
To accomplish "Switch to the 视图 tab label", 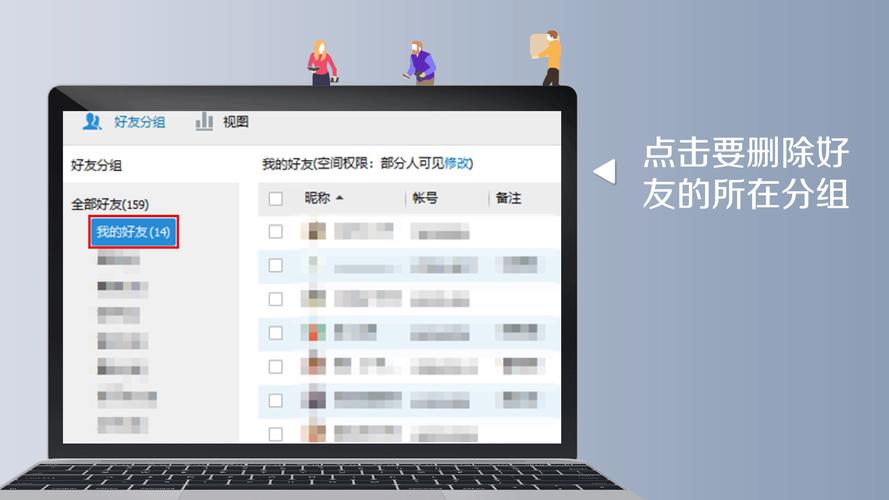I will [236, 122].
